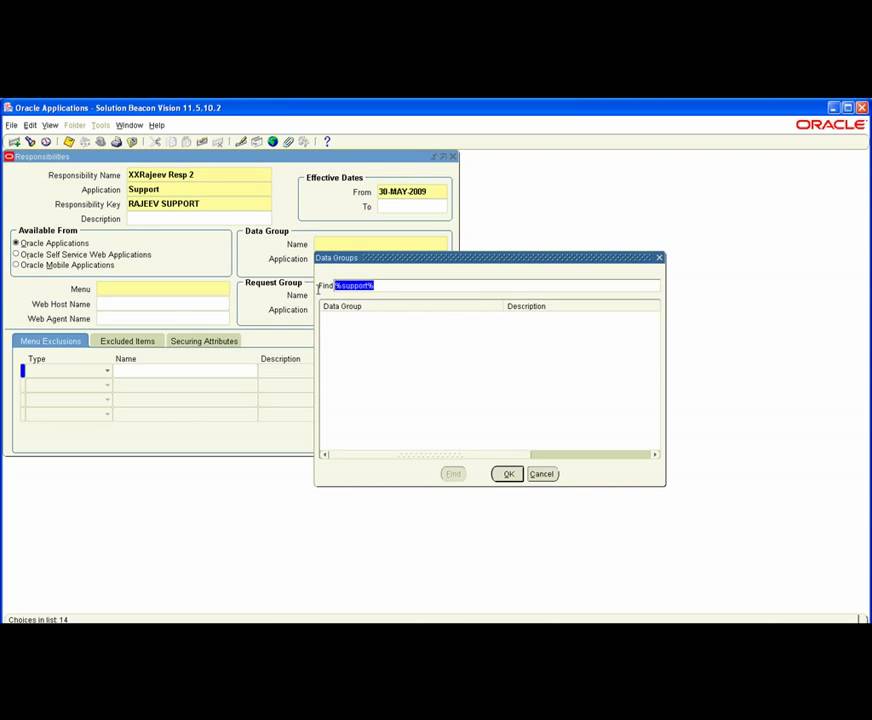Click the Switch Responsibilities toolbar icon

(x=101, y=142)
